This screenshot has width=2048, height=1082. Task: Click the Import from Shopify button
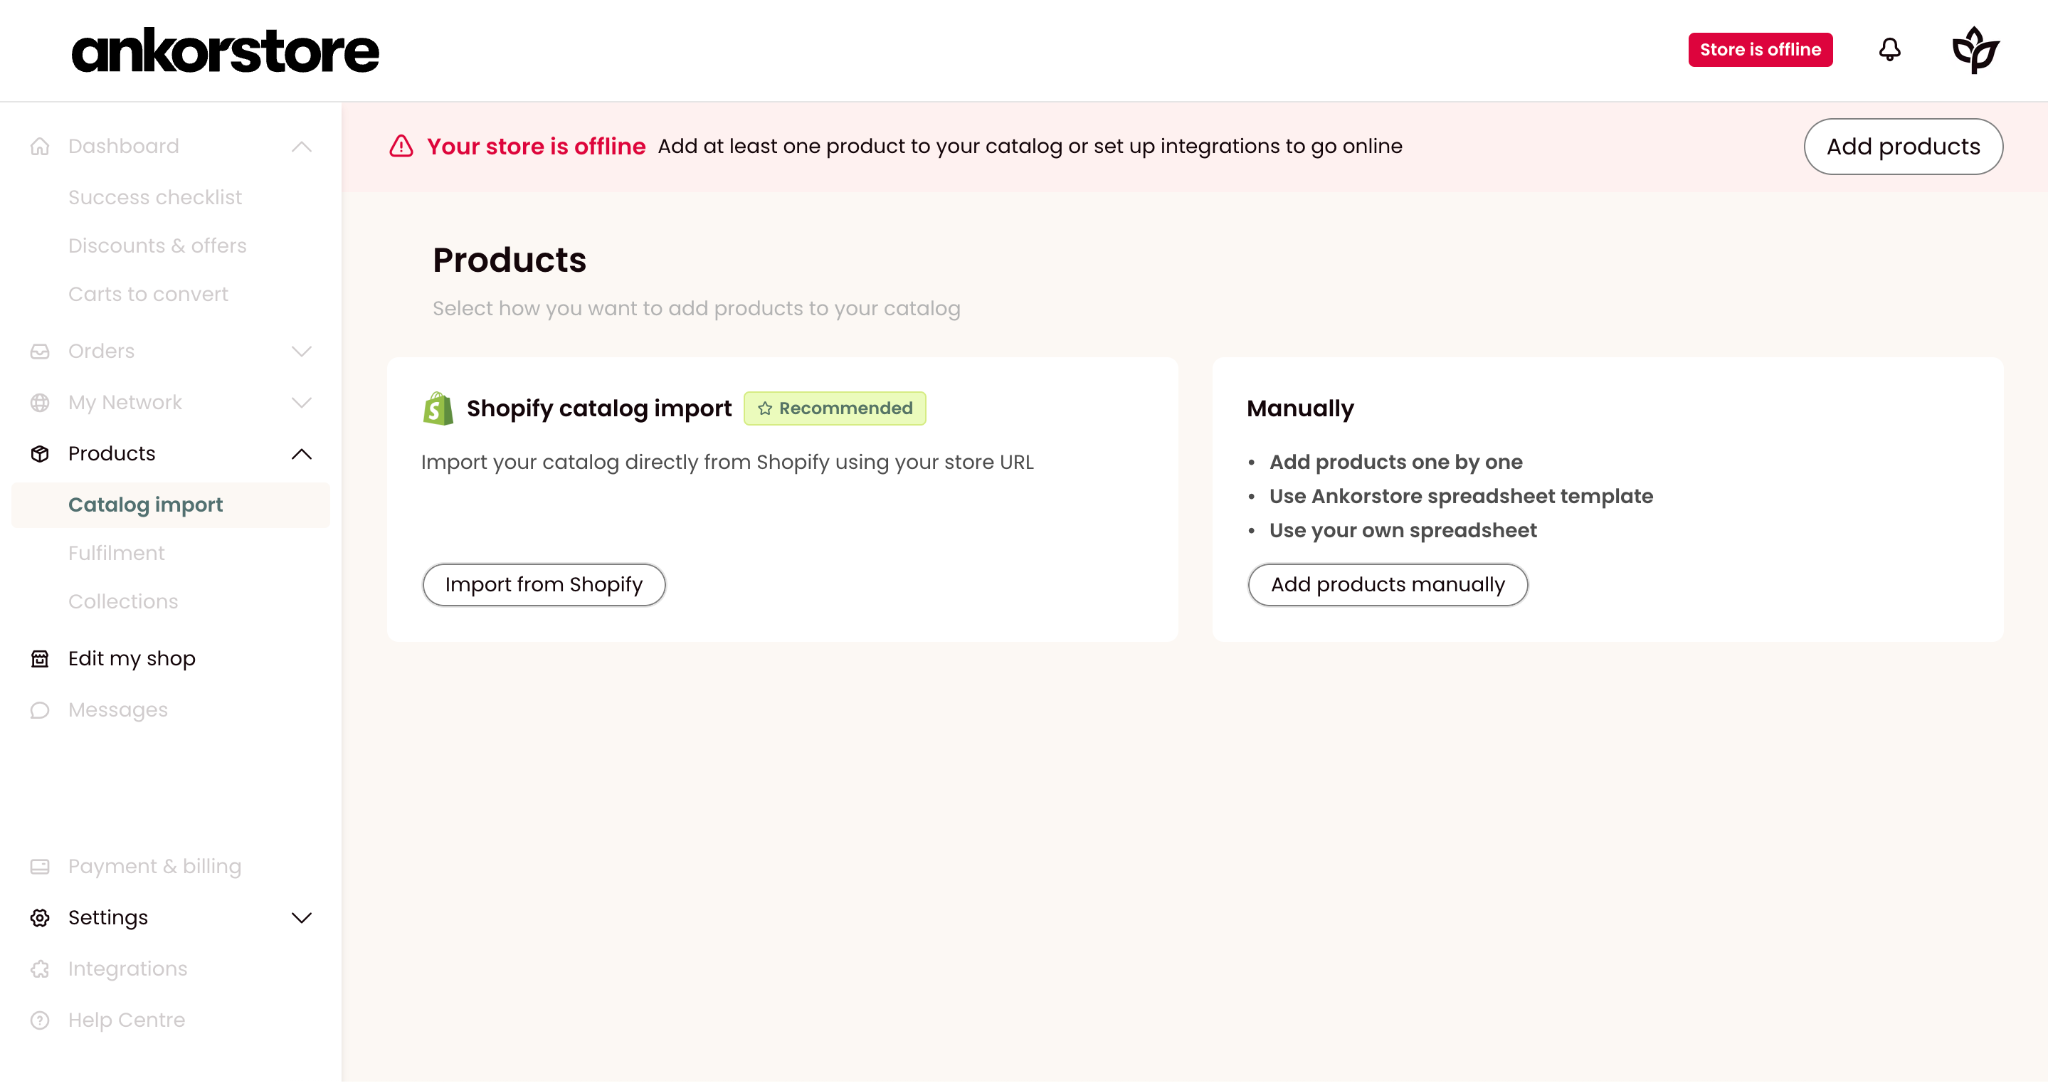[x=544, y=584]
